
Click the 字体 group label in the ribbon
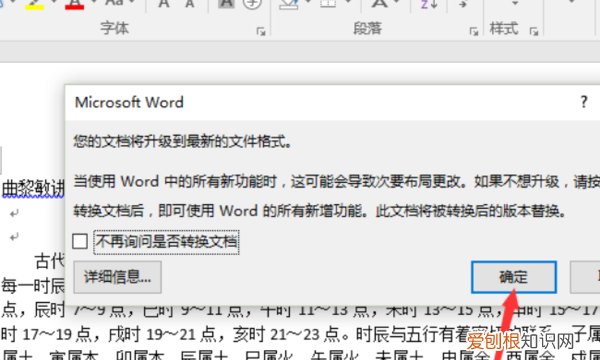pos(115,28)
